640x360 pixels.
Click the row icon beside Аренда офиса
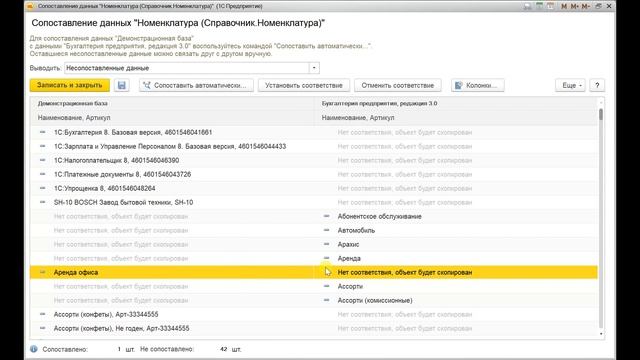(42, 272)
